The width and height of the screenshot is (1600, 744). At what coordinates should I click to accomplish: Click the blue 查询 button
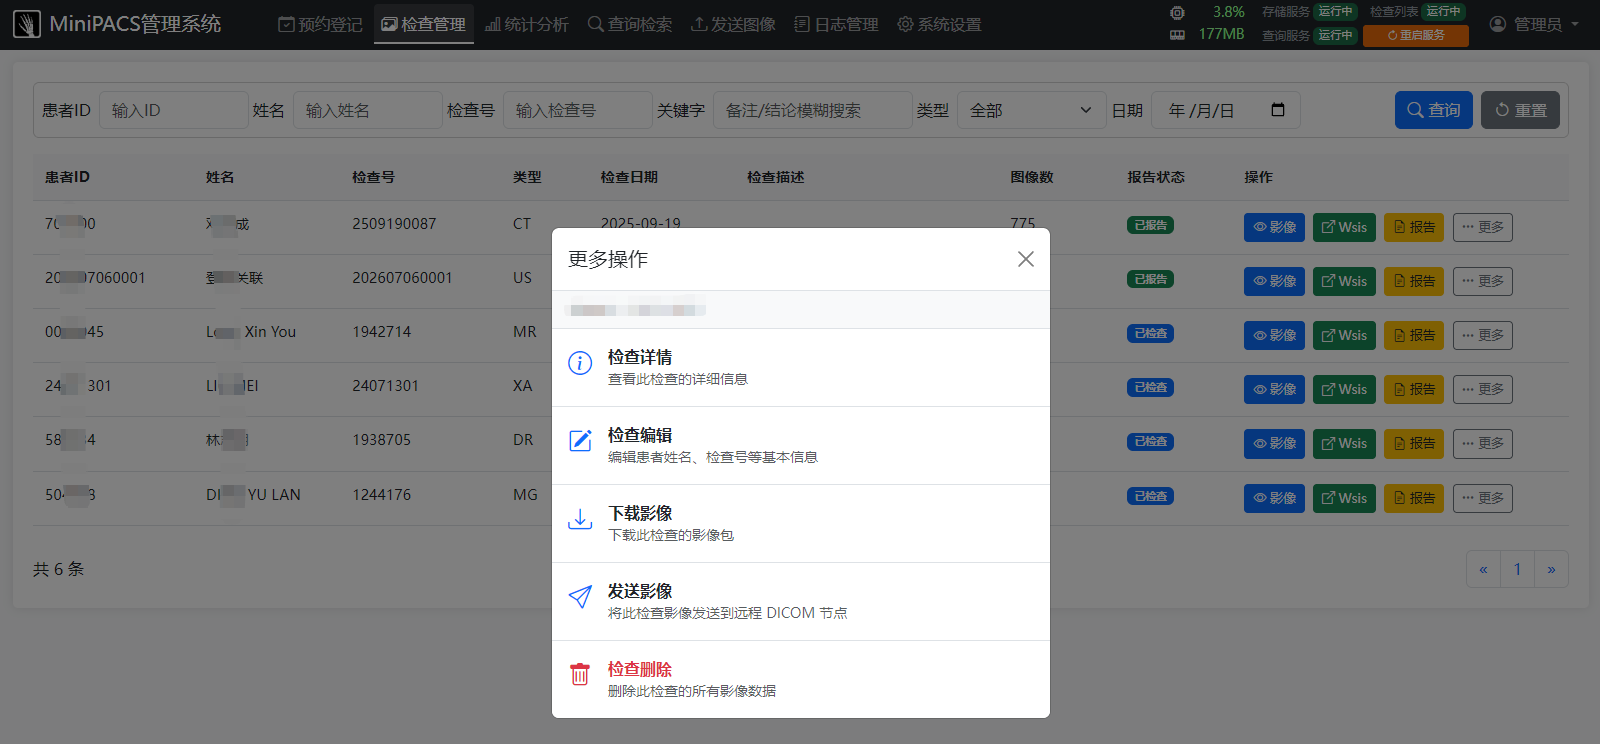pos(1434,110)
